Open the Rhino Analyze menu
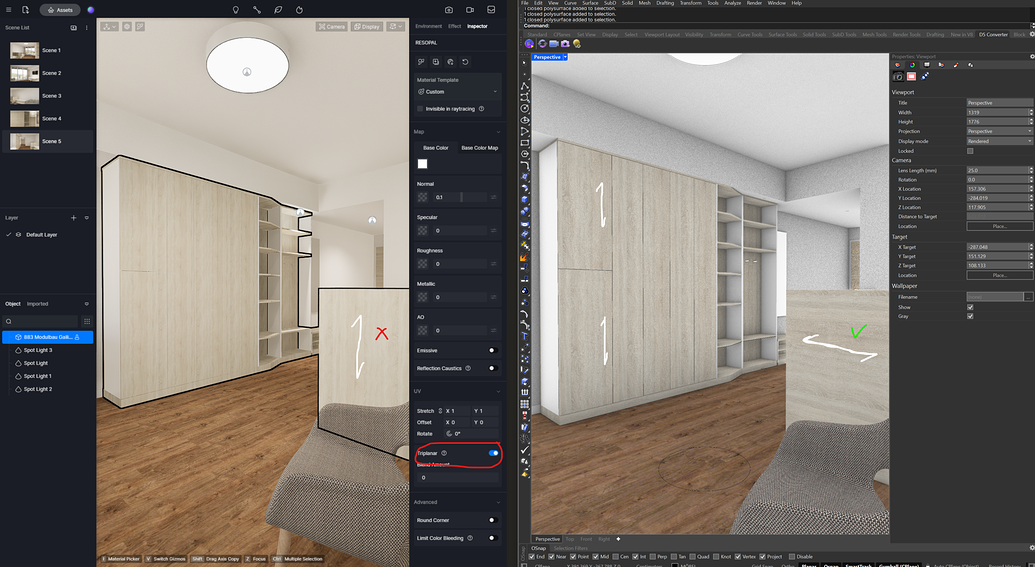Viewport: 1035px width, 567px height. 732,3
